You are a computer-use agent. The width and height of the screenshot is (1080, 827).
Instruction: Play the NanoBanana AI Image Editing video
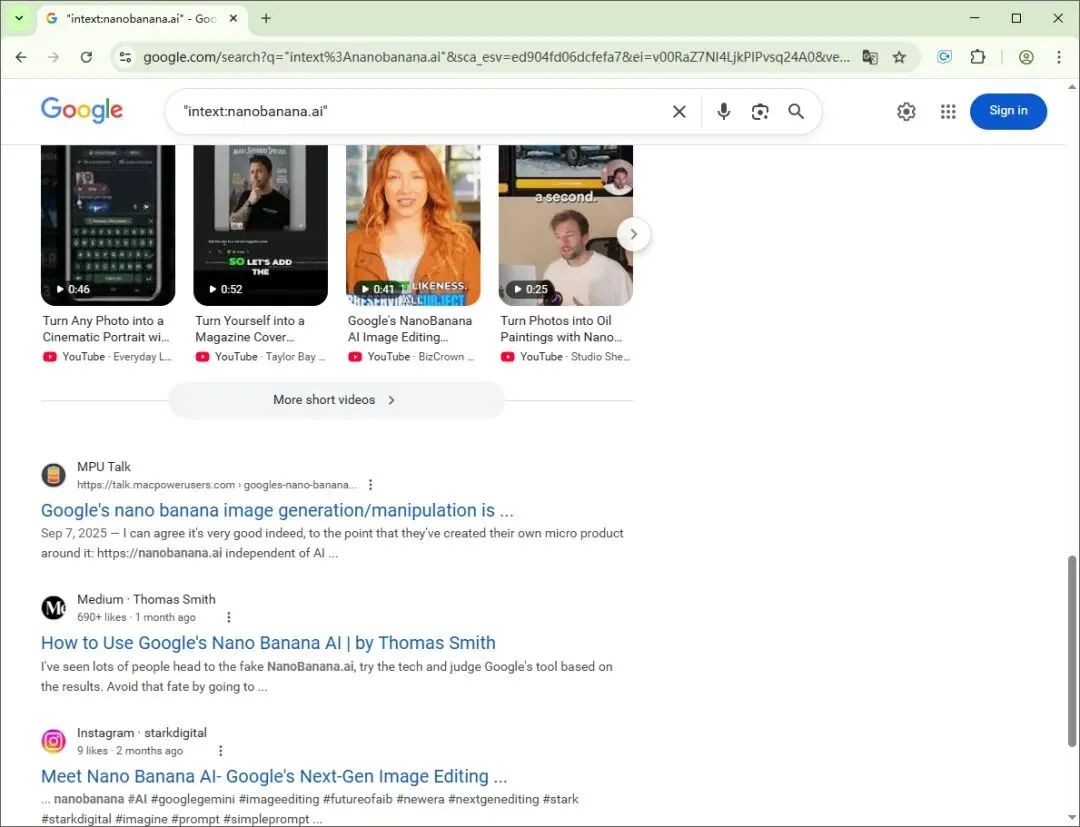pyautogui.click(x=413, y=224)
